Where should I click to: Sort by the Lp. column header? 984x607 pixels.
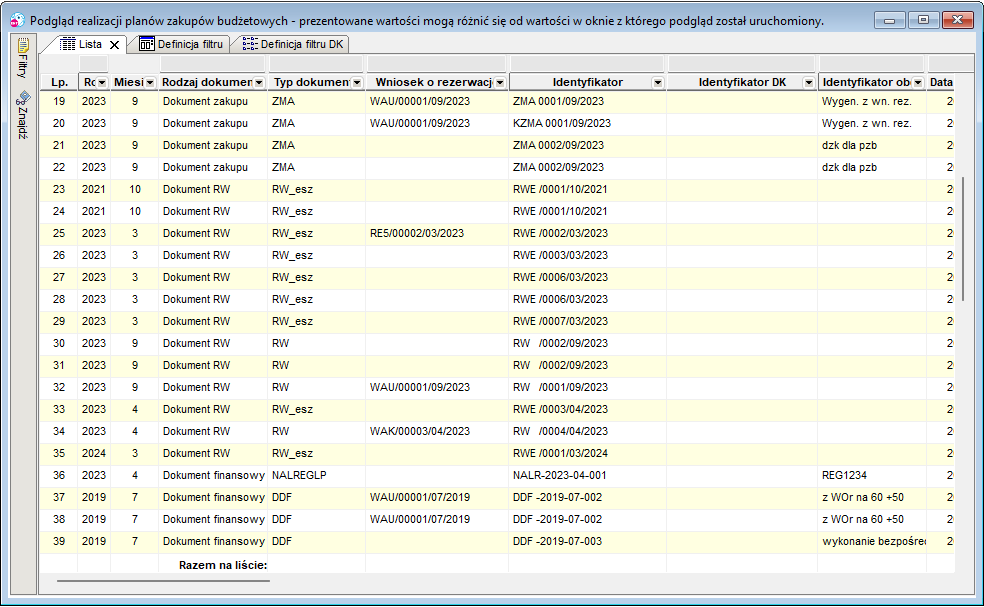tap(60, 82)
